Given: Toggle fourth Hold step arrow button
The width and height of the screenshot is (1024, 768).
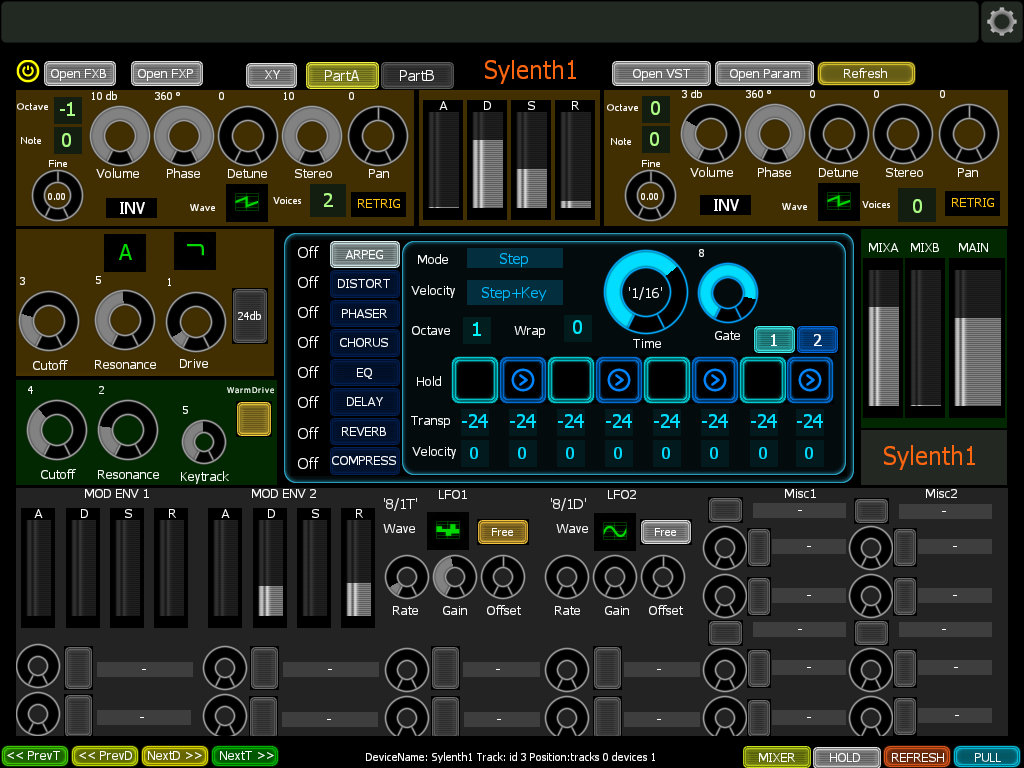Looking at the screenshot, I should [618, 380].
